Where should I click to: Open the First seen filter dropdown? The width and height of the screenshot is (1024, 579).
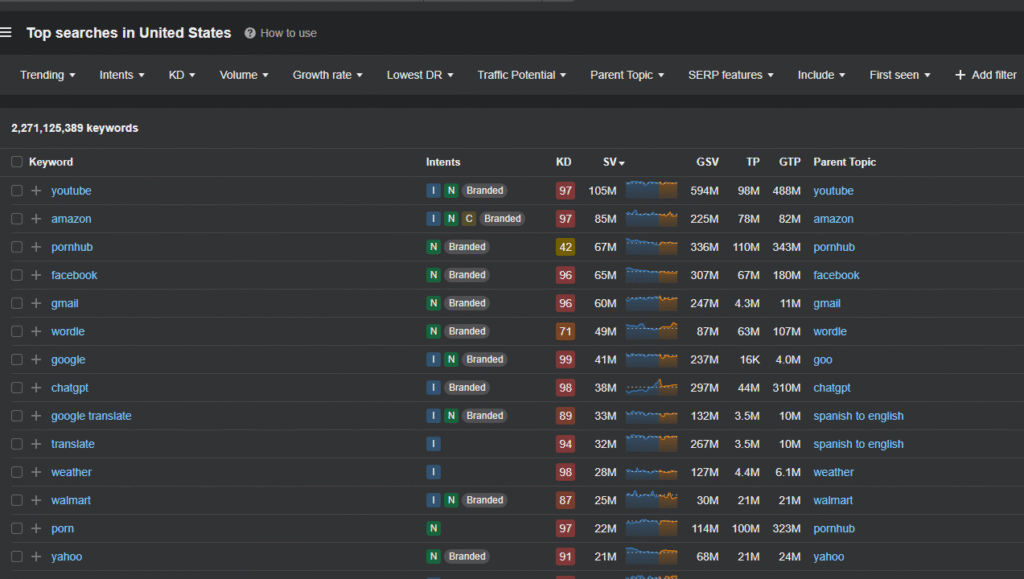click(x=899, y=75)
